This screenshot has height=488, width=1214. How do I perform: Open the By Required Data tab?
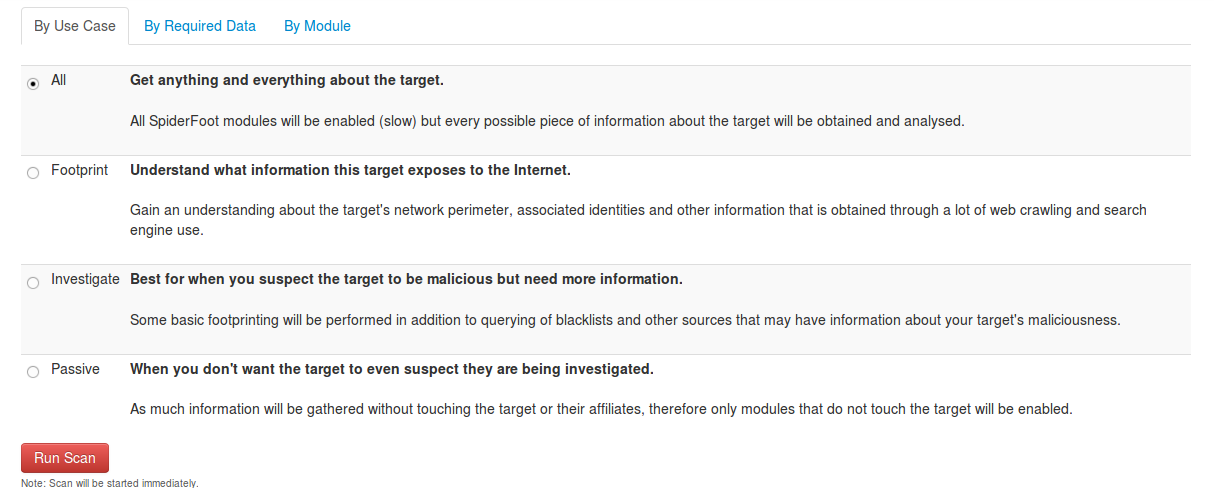coord(200,26)
